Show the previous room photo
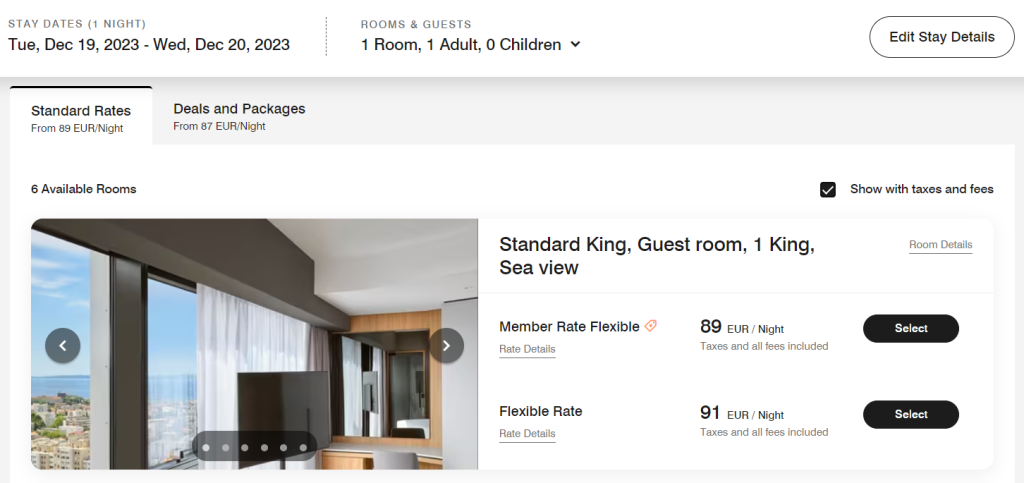 pyautogui.click(x=63, y=346)
